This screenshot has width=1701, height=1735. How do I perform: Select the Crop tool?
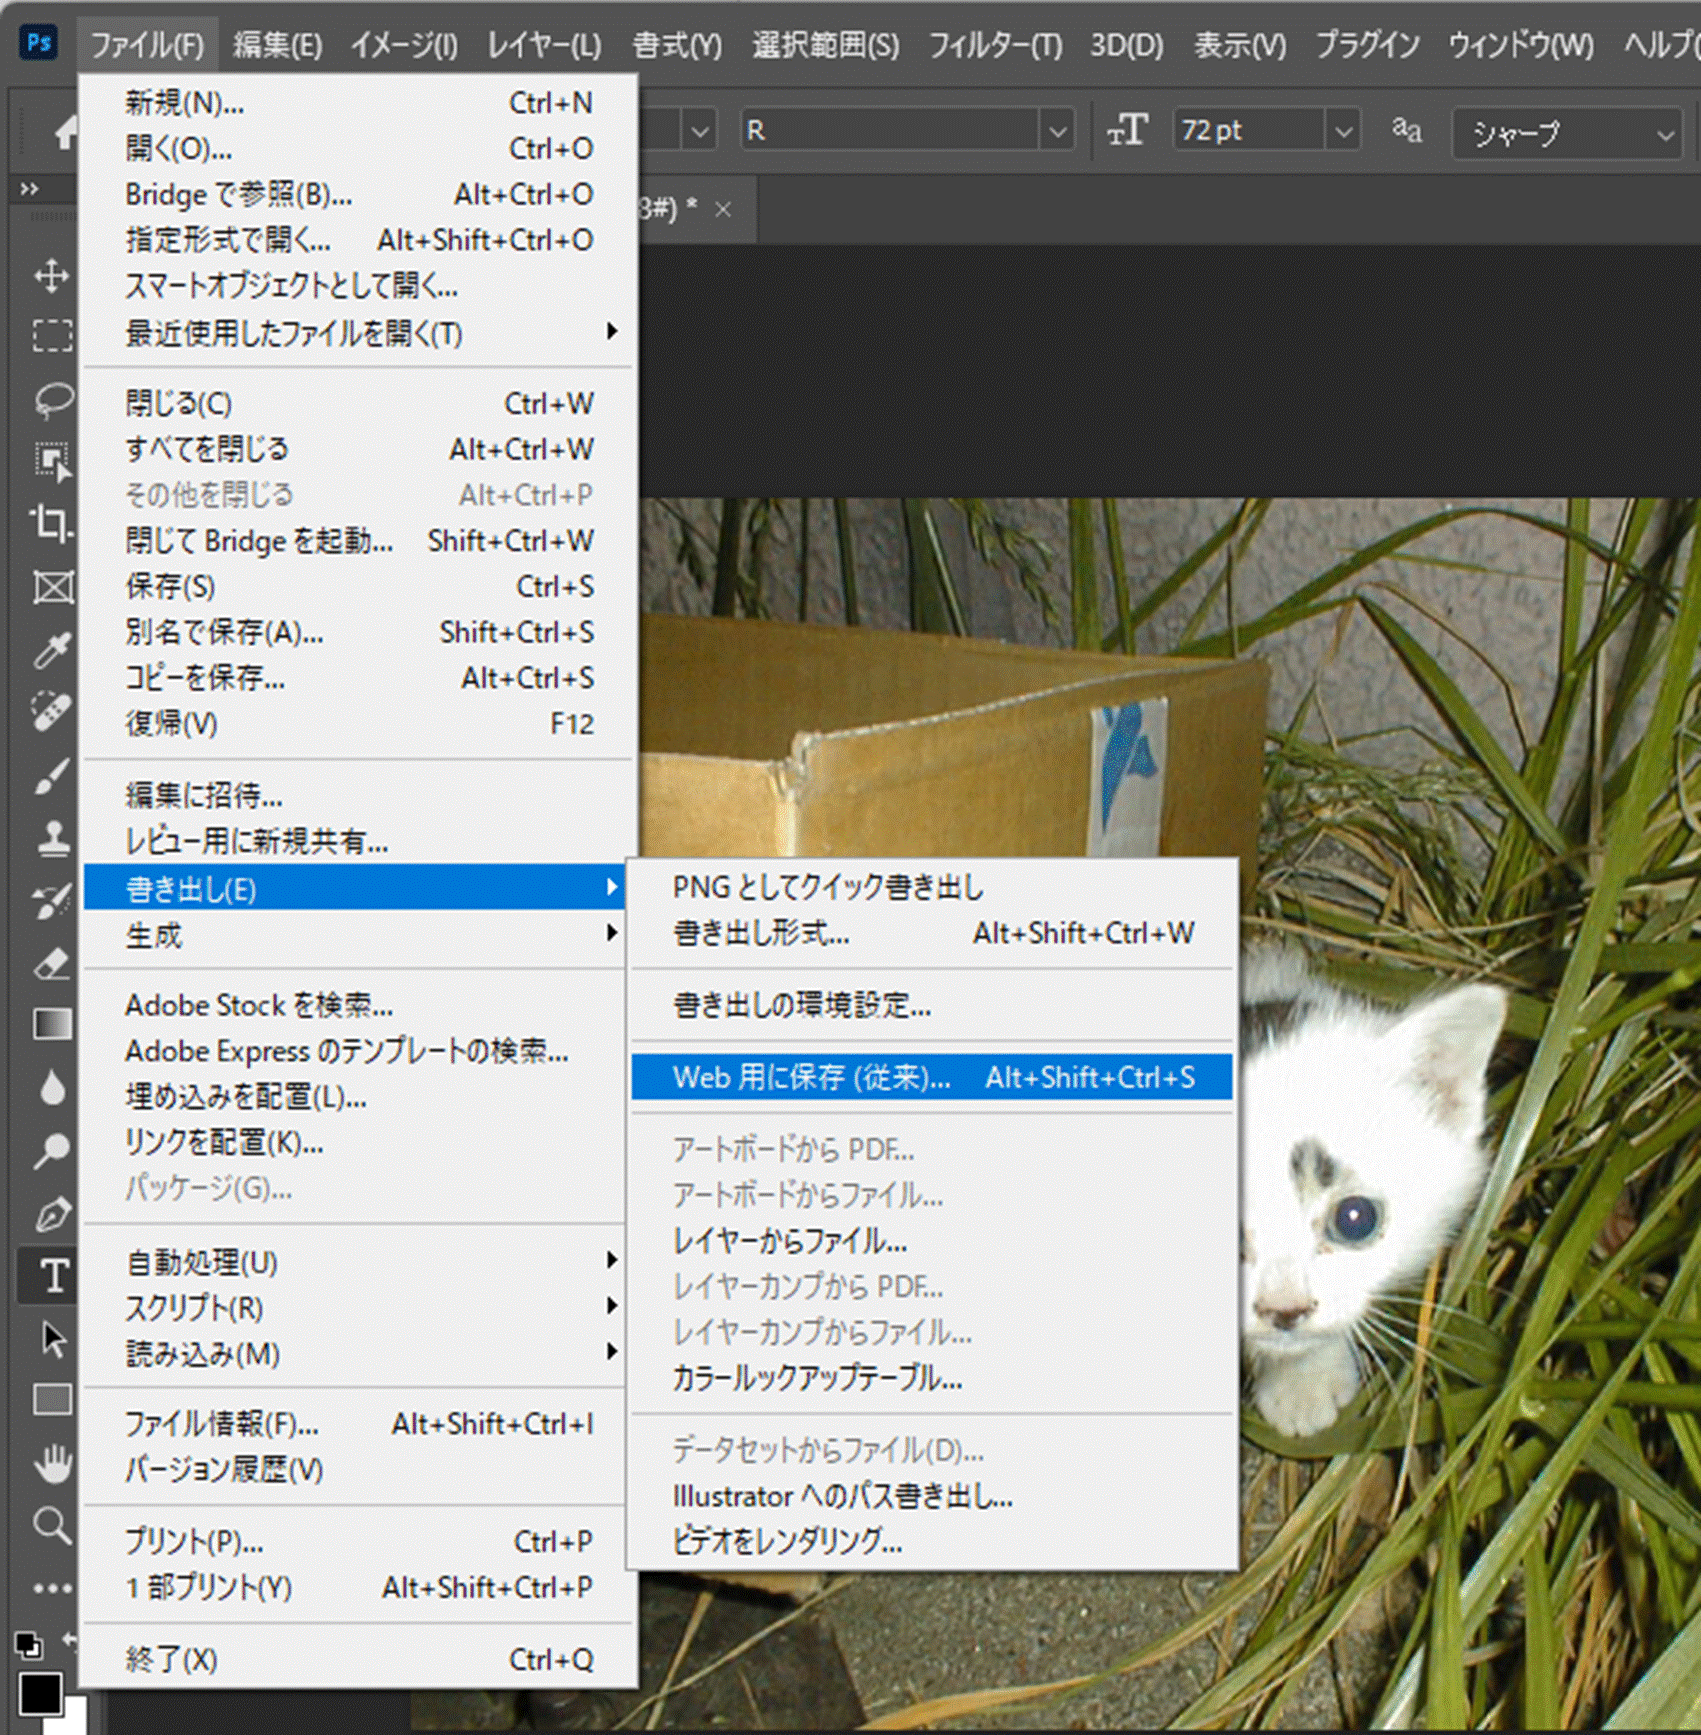tap(52, 523)
